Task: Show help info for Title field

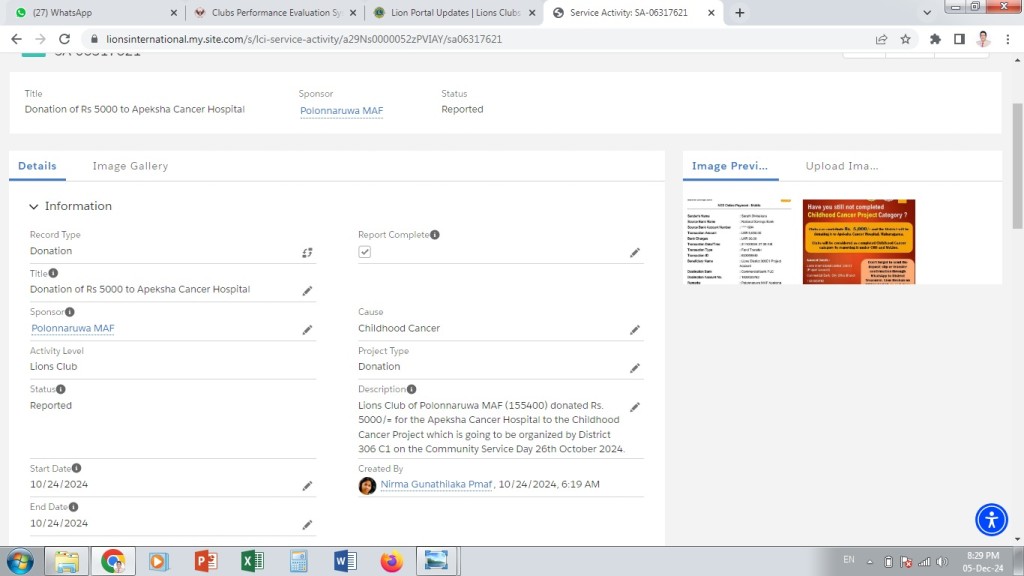Action: pos(53,273)
